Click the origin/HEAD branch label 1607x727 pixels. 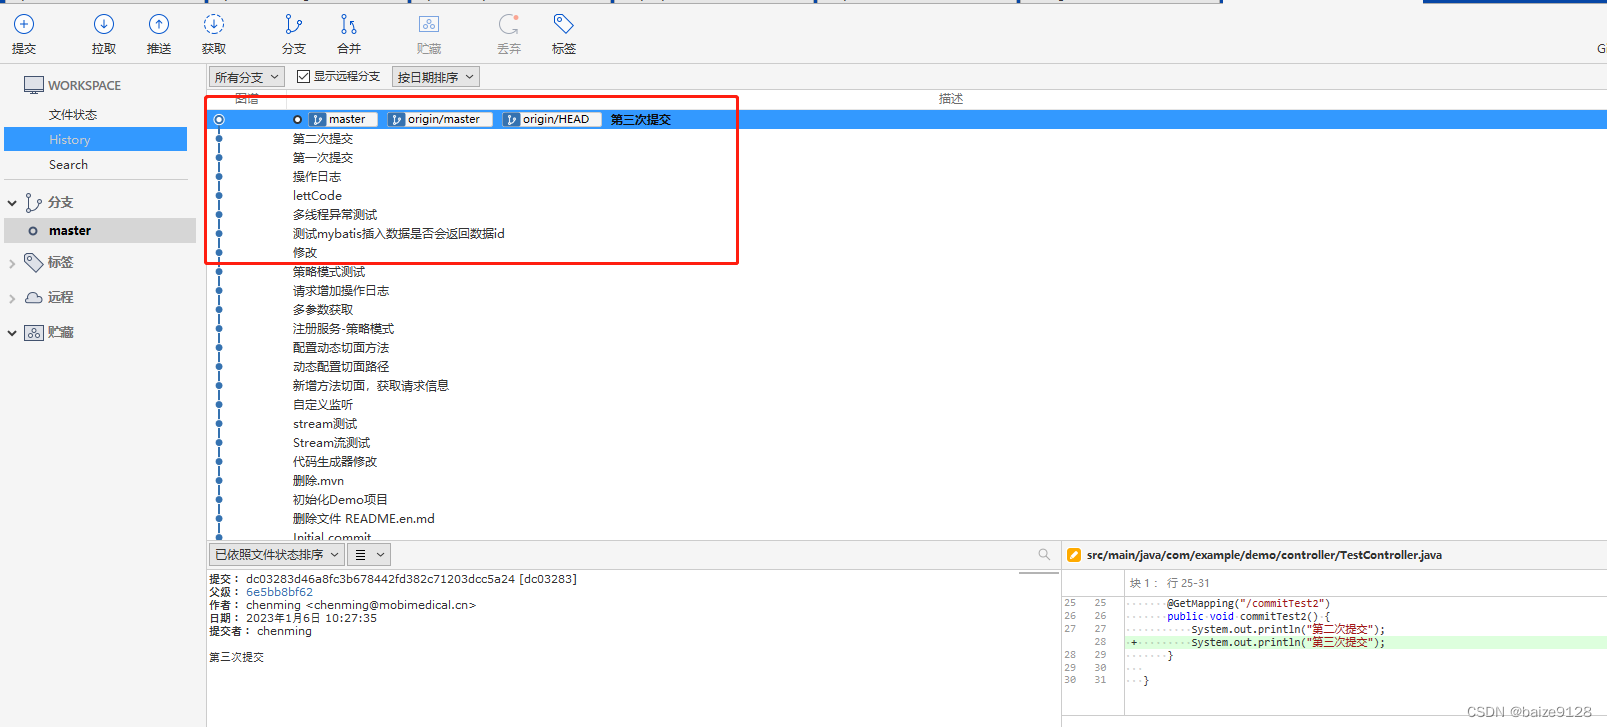552,119
